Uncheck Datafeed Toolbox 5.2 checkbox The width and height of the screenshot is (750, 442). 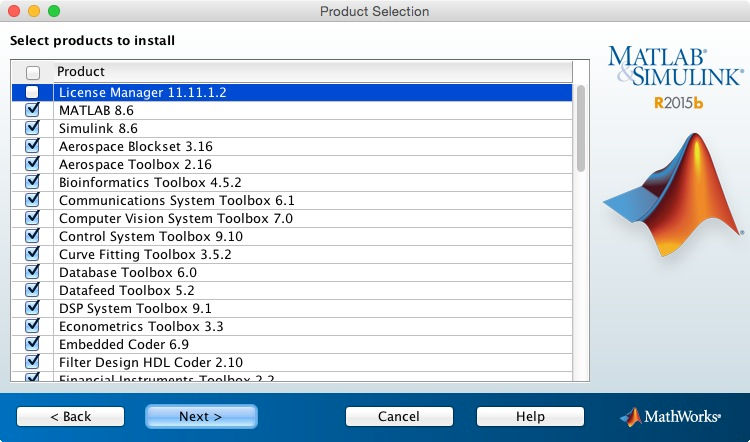[x=32, y=290]
